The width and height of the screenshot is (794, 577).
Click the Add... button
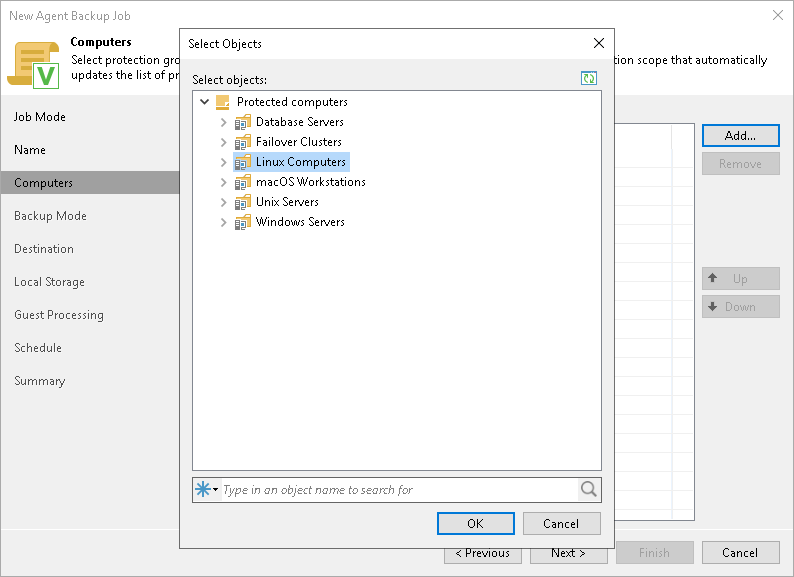pyautogui.click(x=740, y=136)
